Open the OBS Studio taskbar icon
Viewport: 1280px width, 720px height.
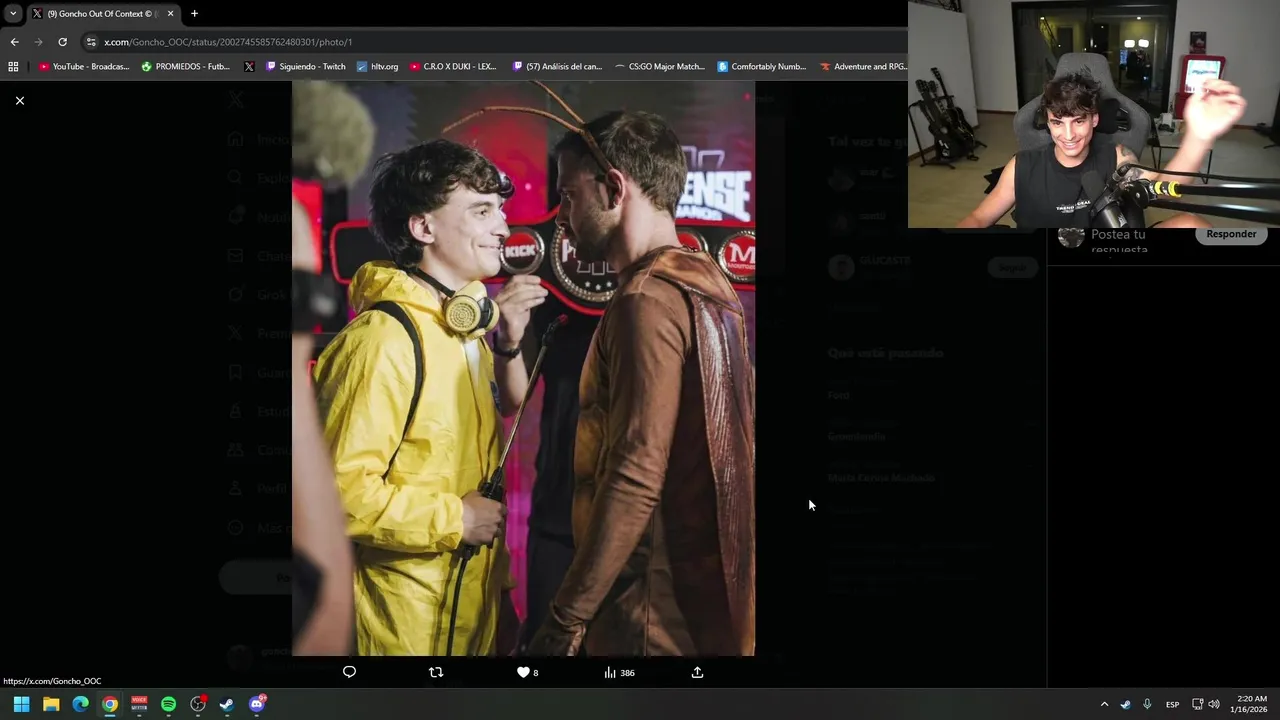pos(198,704)
